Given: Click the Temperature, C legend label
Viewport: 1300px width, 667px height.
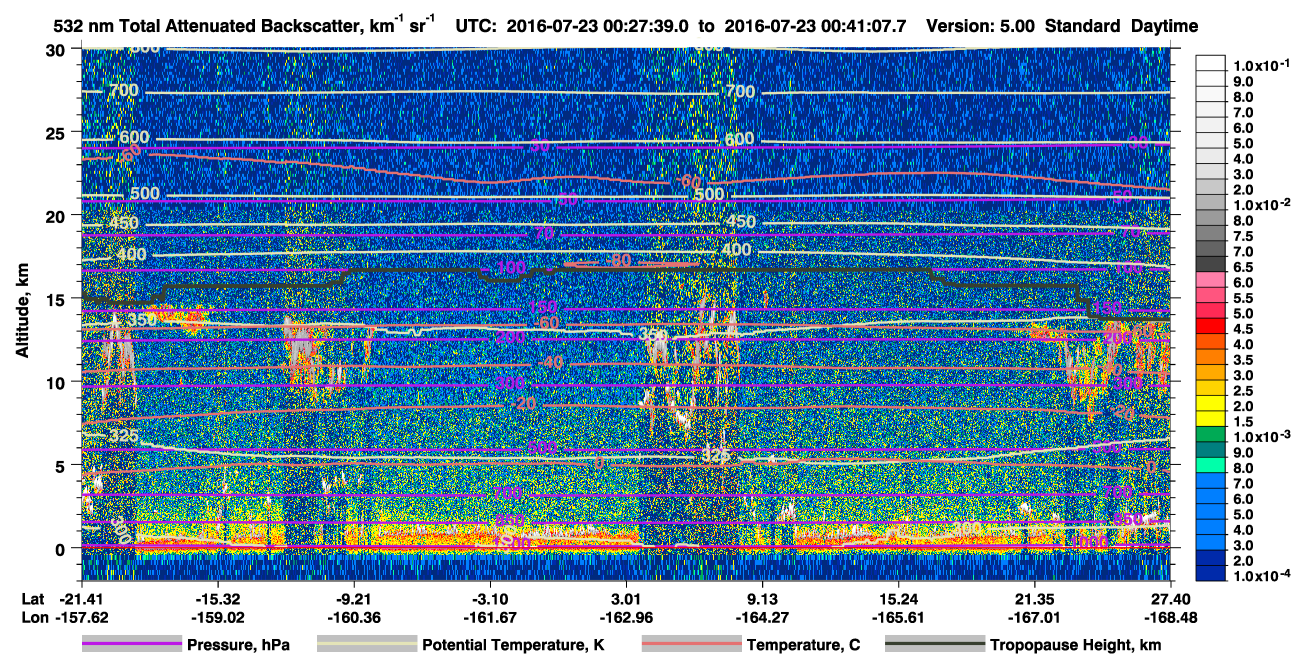Looking at the screenshot, I should [803, 646].
